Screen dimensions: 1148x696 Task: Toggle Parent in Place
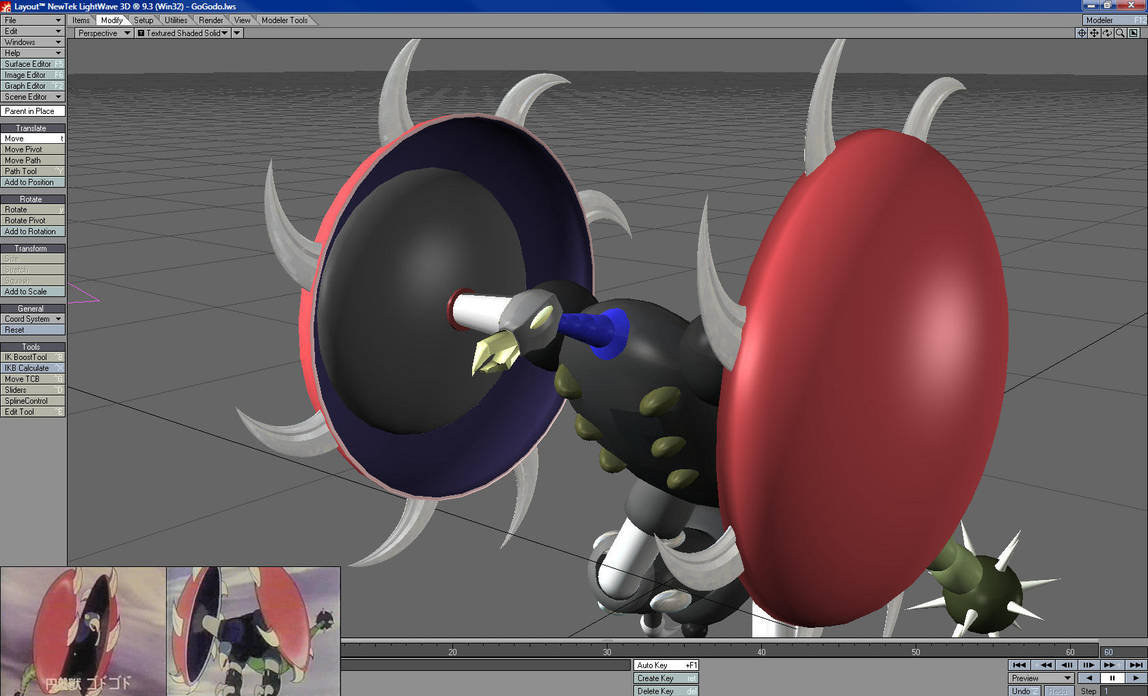click(x=33, y=111)
